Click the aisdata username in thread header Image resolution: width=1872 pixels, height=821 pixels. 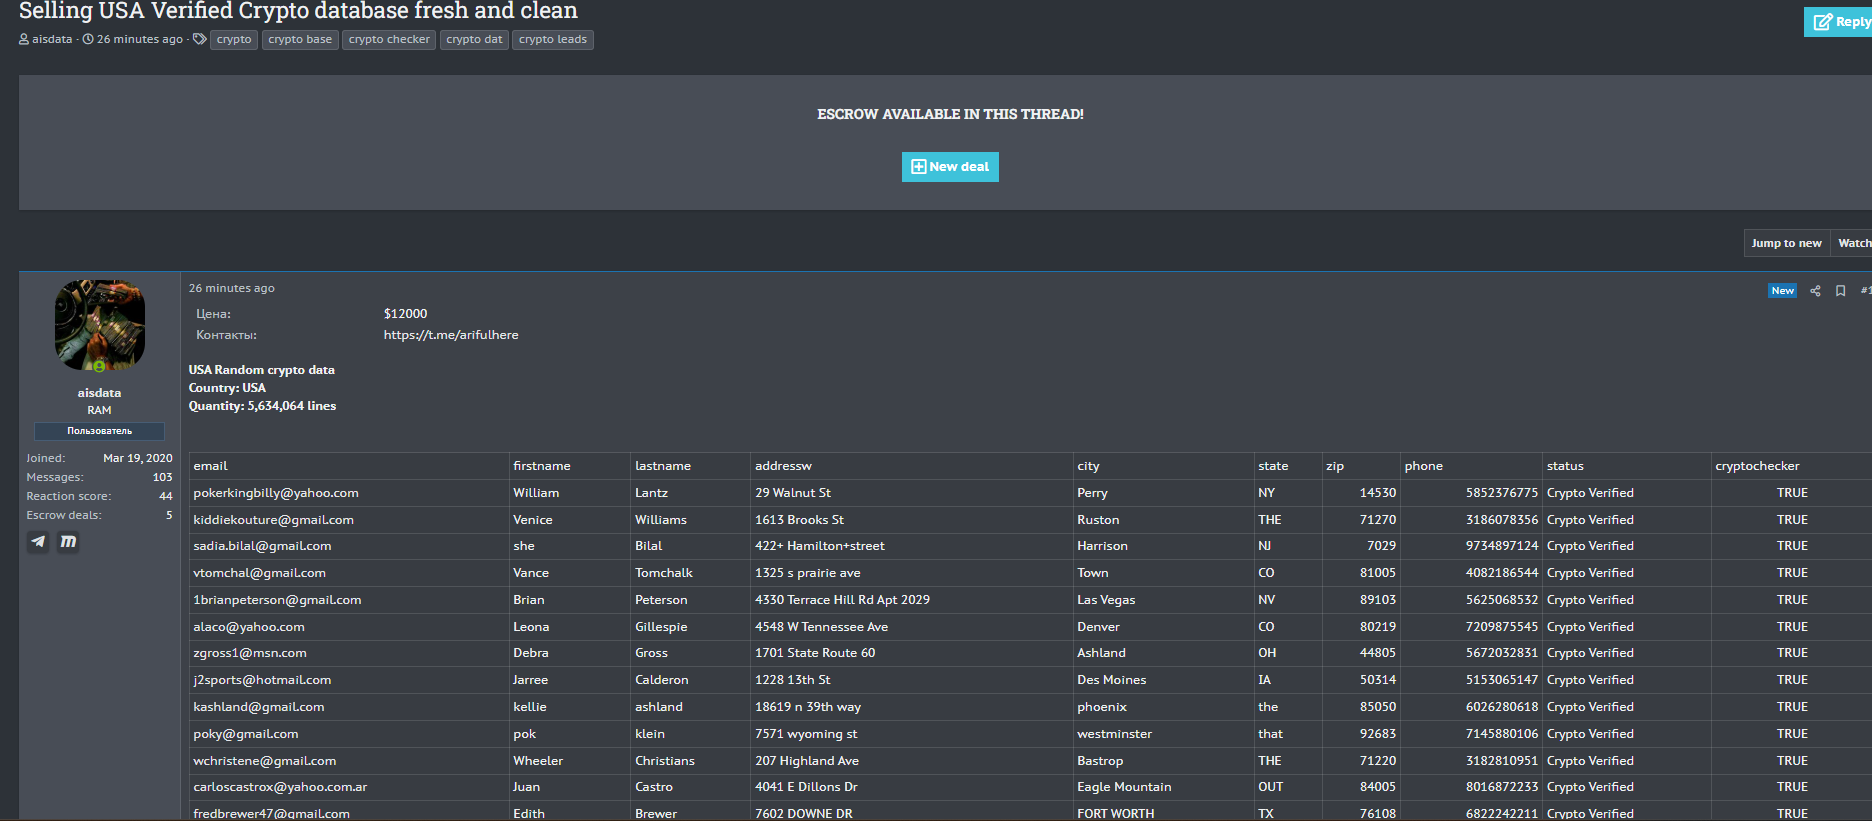52,40
